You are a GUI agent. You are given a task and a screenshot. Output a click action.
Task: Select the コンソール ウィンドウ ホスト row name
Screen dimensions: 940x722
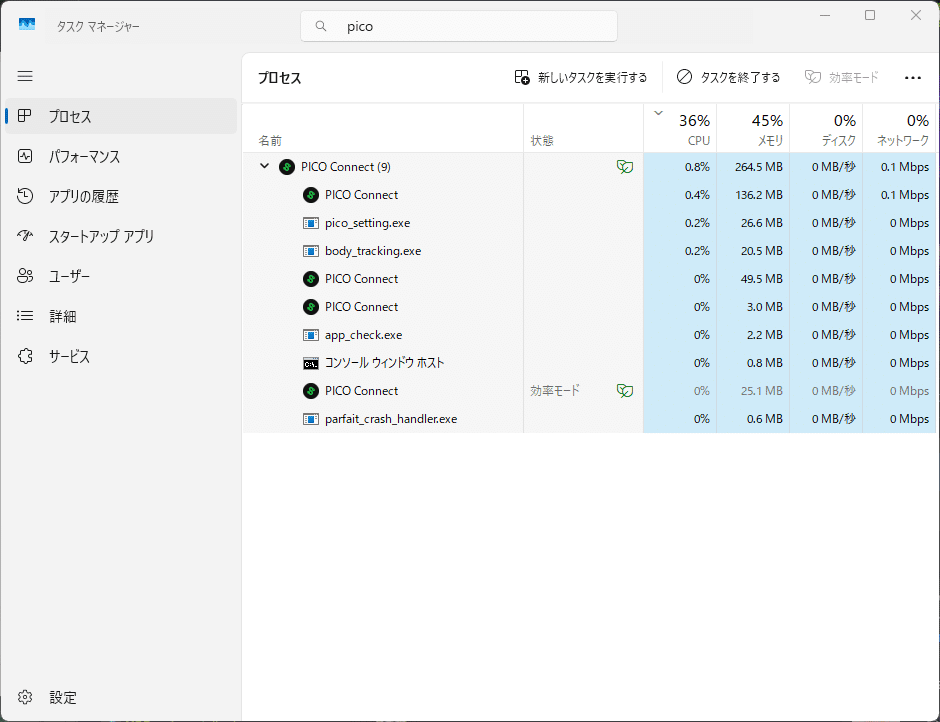pyautogui.click(x=384, y=363)
